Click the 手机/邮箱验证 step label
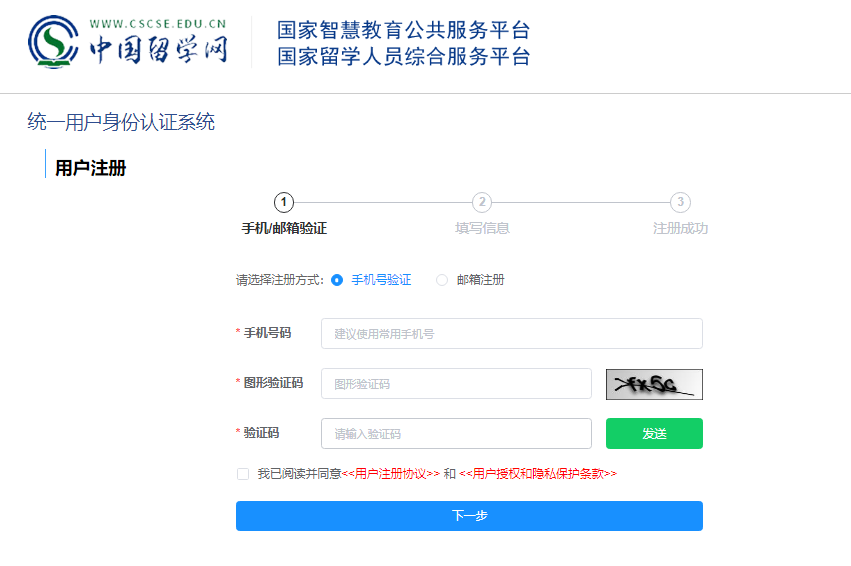 (x=284, y=228)
